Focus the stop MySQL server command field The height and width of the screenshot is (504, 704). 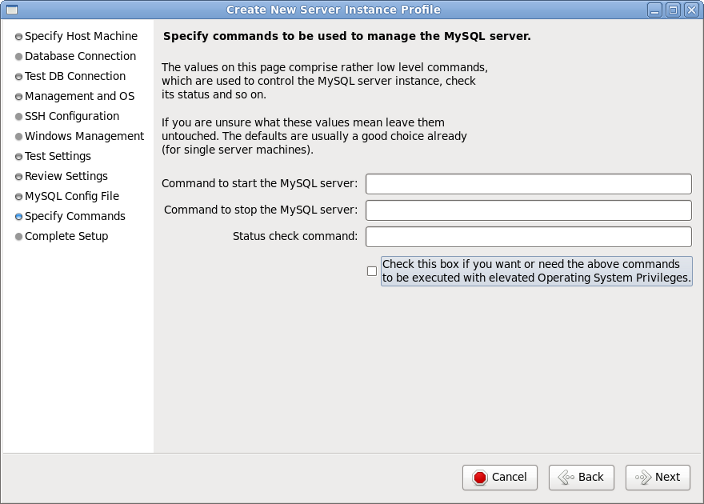click(528, 210)
